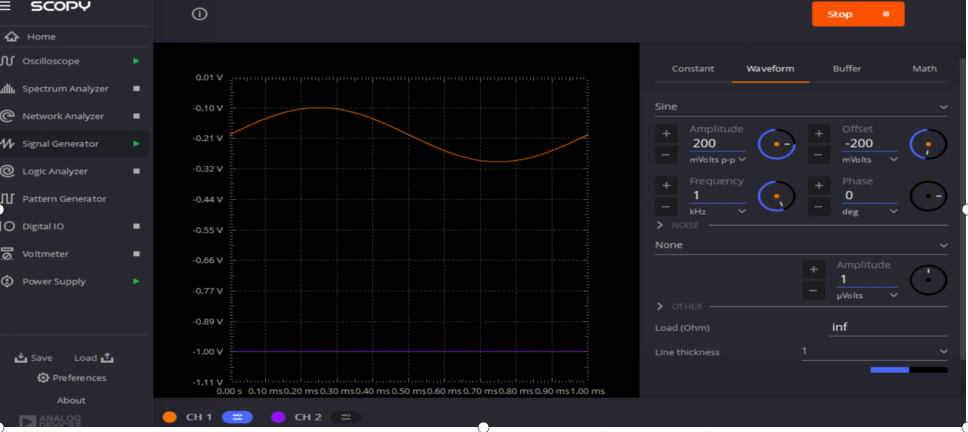Click the orange Stop button

tap(858, 14)
